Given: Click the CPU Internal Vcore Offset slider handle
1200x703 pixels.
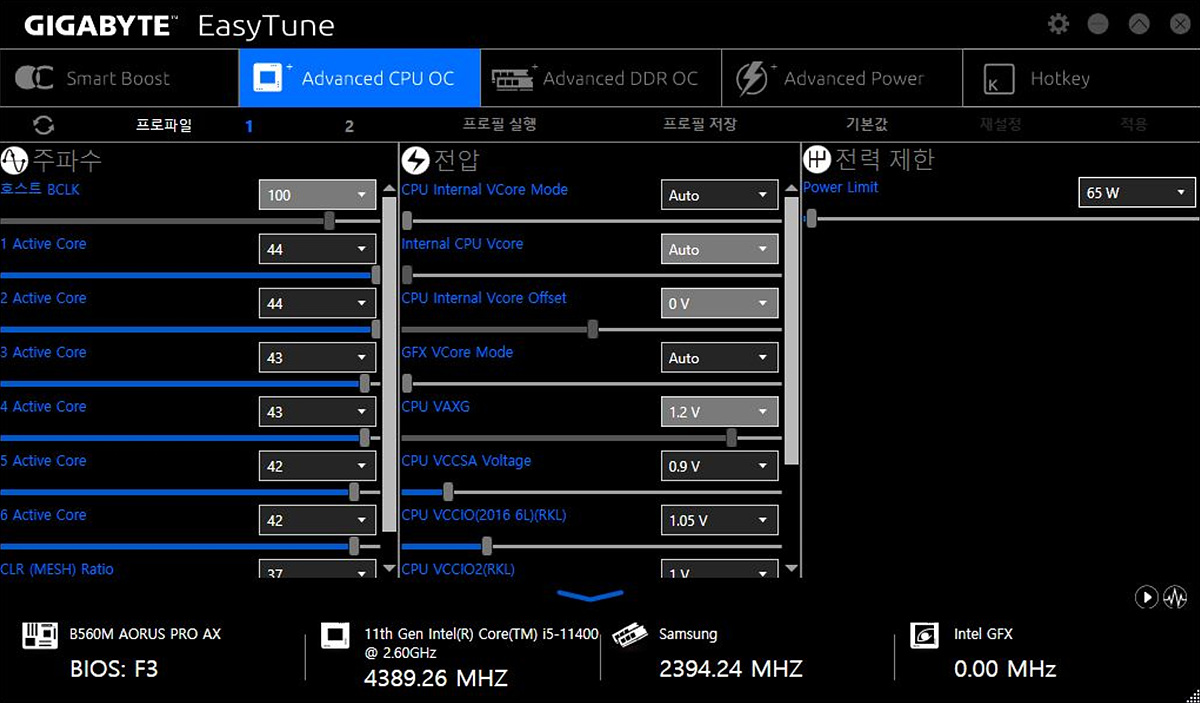Looking at the screenshot, I should (593, 329).
